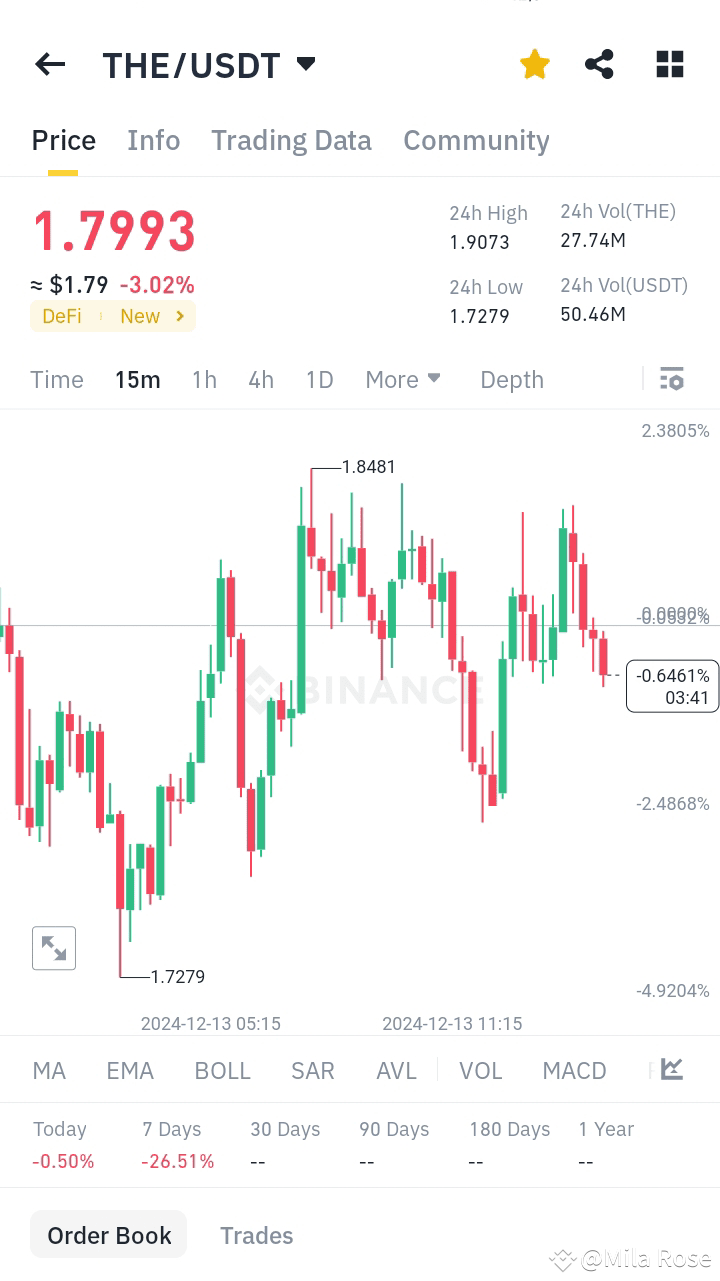
Task: Select the MACD indicator
Action: click(574, 1070)
